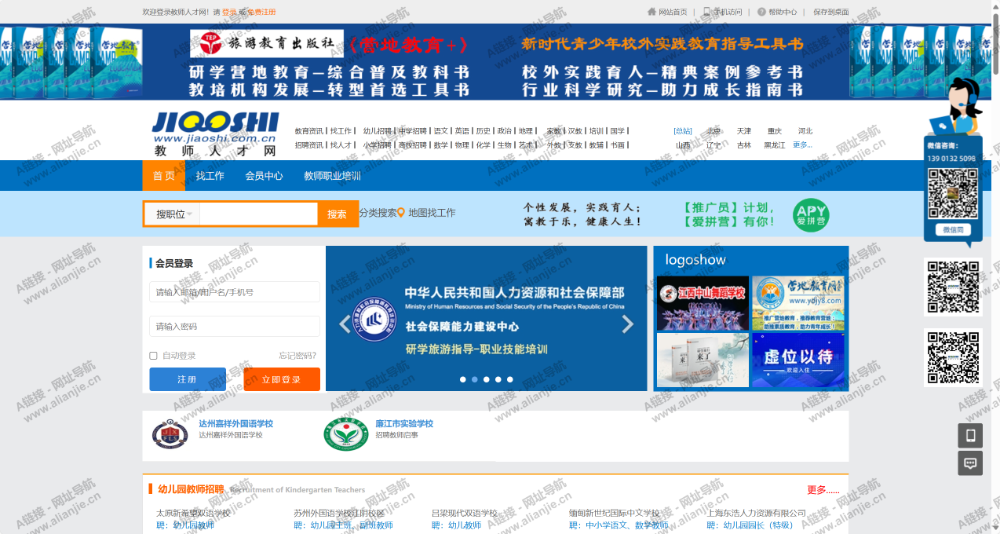Click the 帮助中心 question mark icon
The width and height of the screenshot is (1000, 534).
click(x=761, y=11)
